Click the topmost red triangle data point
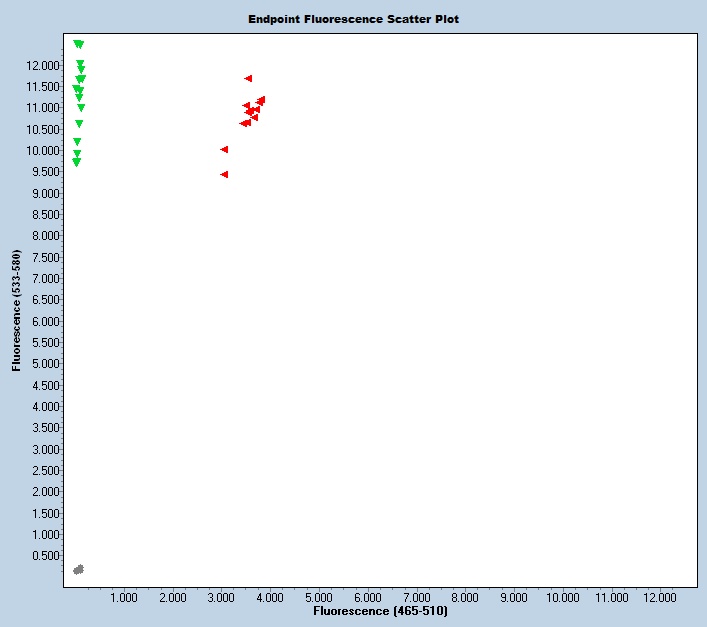Image resolution: width=707 pixels, height=627 pixels. click(248, 78)
